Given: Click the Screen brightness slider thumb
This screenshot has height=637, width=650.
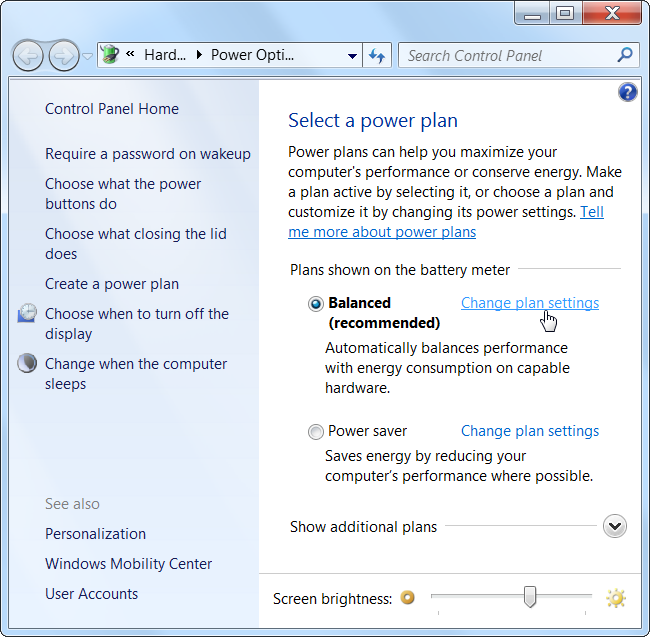Looking at the screenshot, I should click(x=529, y=597).
